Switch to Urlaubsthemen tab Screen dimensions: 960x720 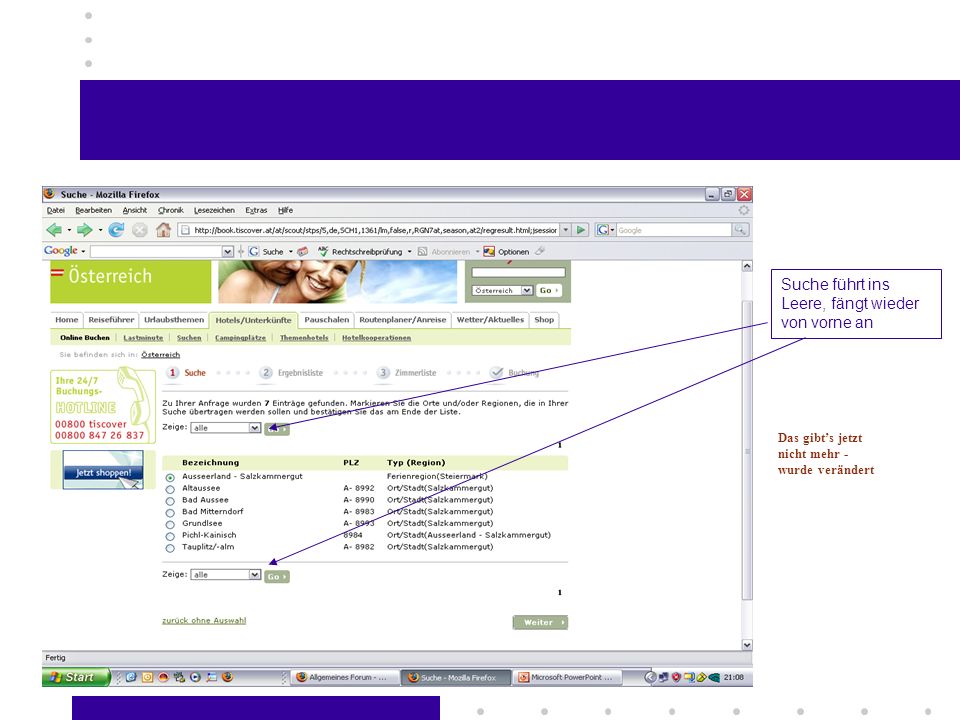click(174, 320)
